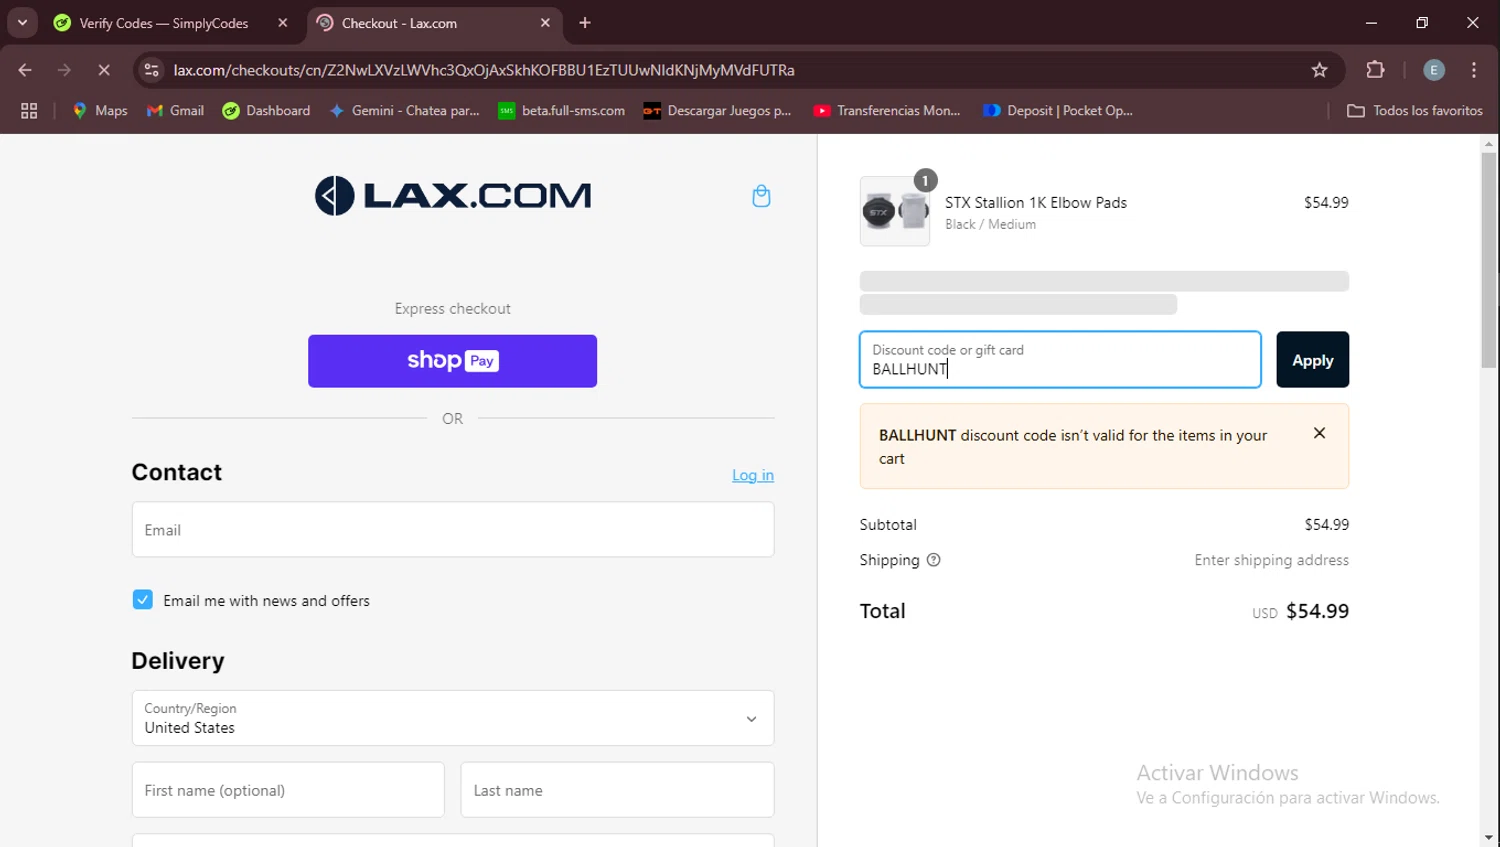
Task: Dismiss the BALLHUNT invalid code message
Action: click(1319, 433)
